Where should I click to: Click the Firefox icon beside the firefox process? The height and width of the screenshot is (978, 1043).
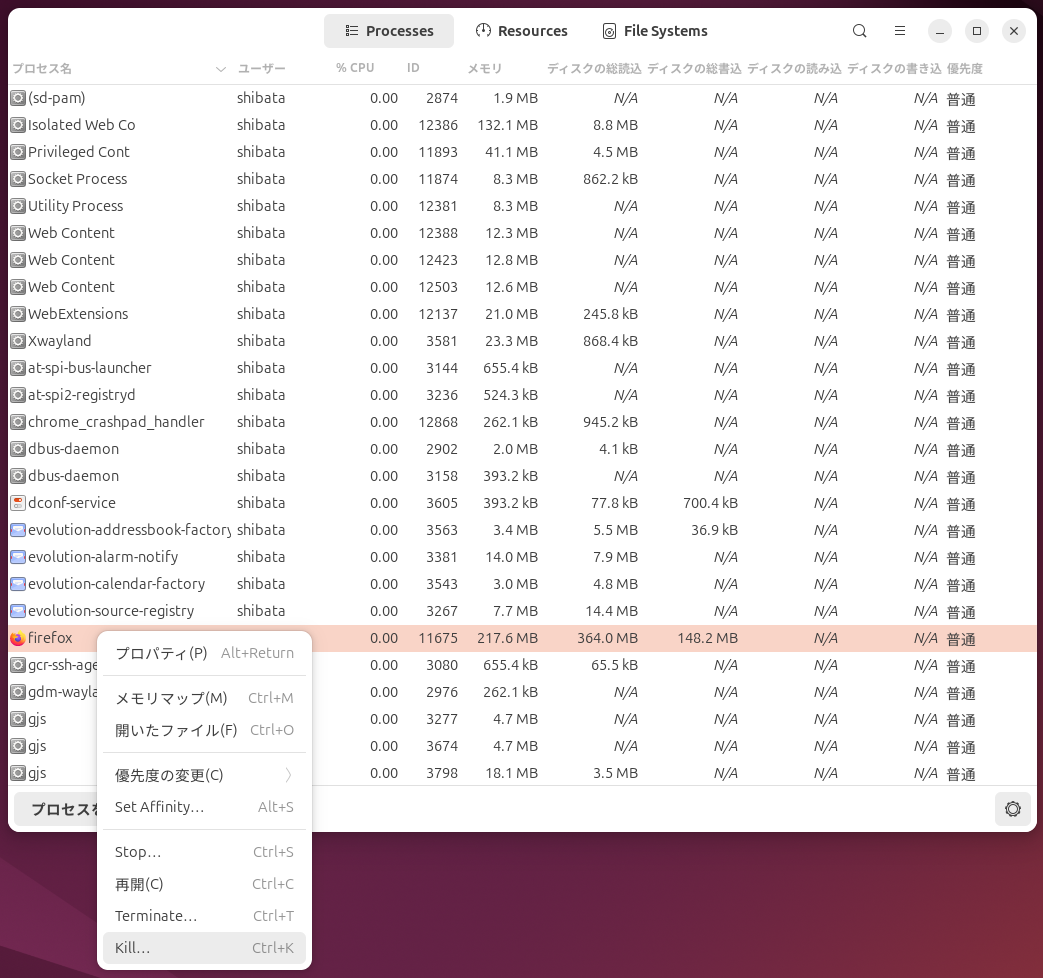click(17, 637)
